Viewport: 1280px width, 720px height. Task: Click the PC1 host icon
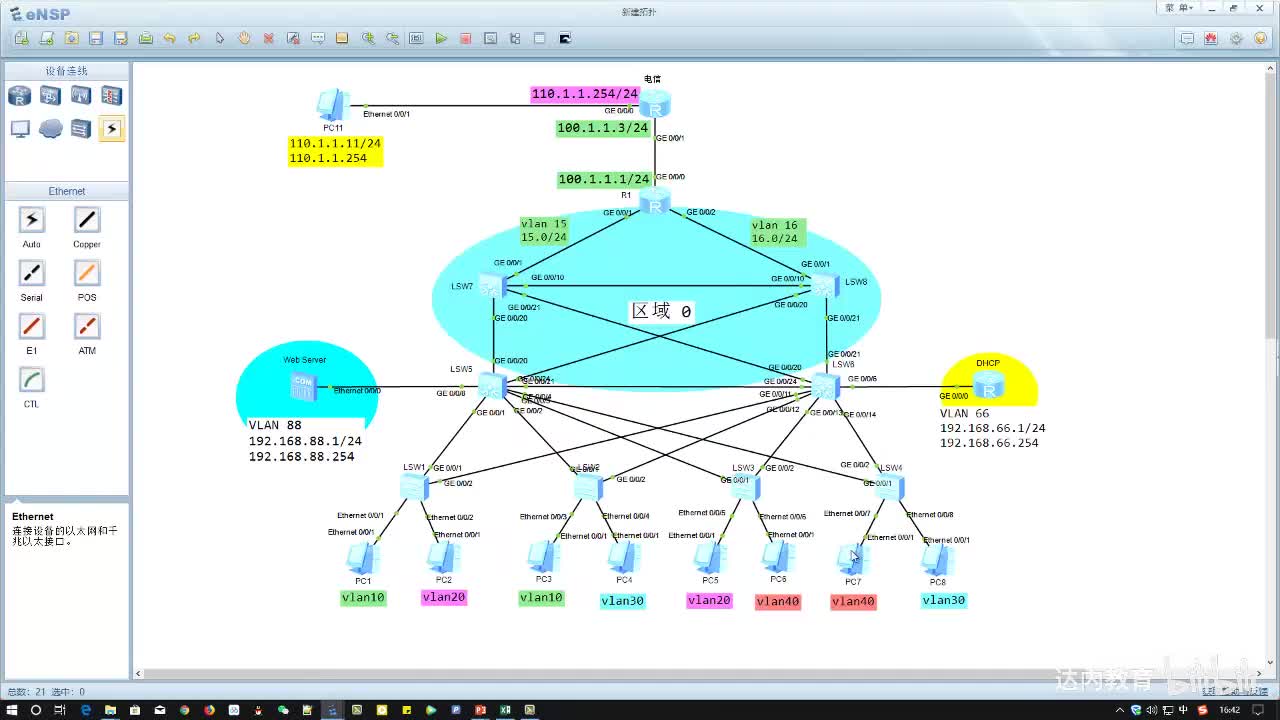[362, 559]
